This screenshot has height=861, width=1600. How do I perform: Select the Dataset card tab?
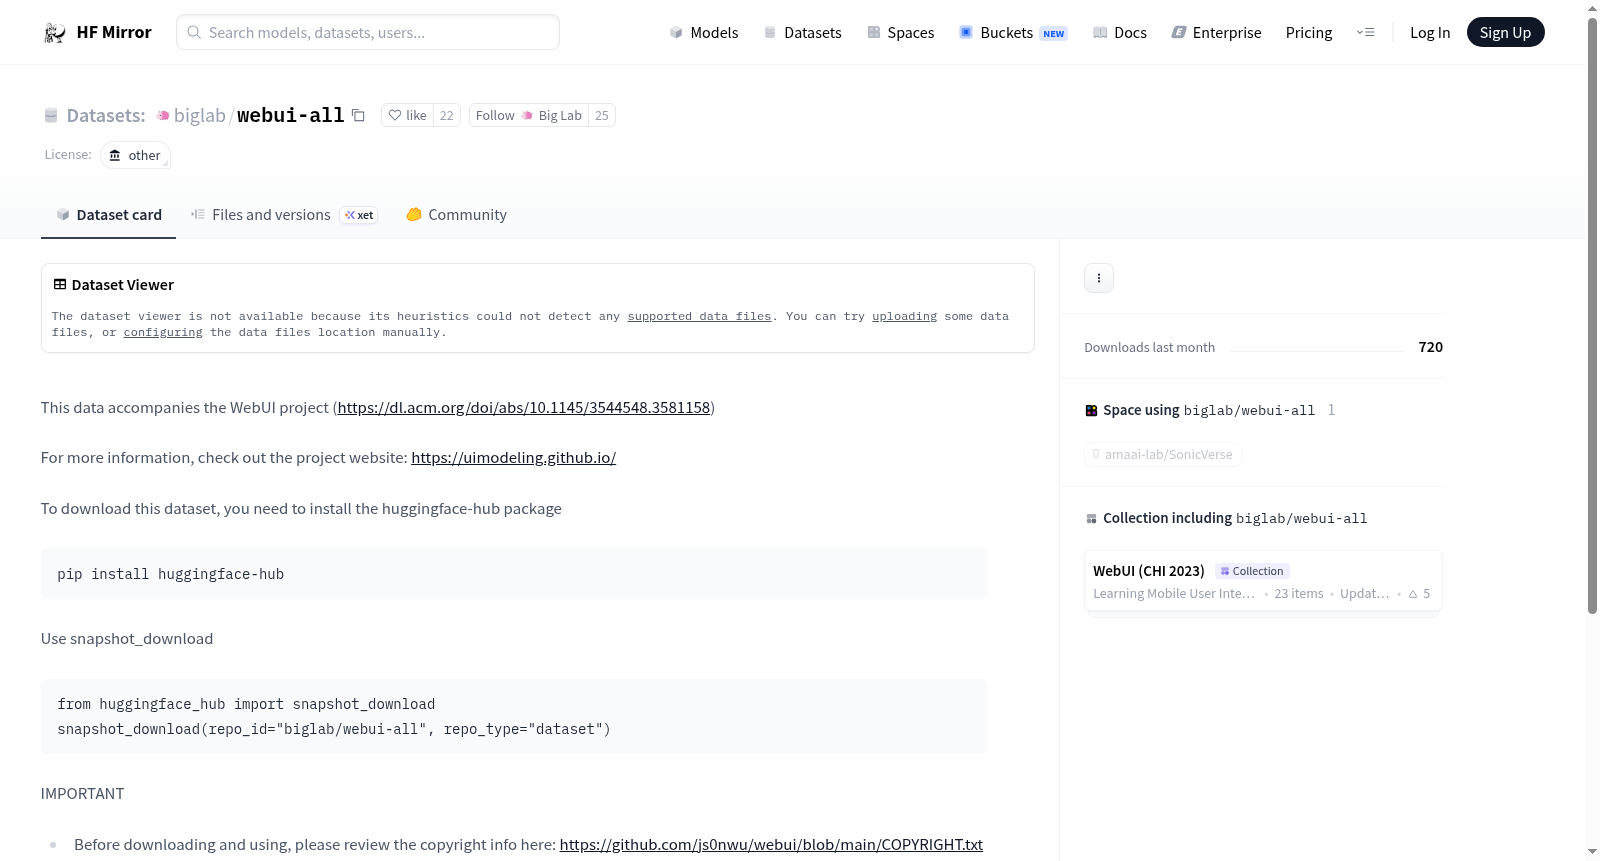pyautogui.click(x=108, y=215)
